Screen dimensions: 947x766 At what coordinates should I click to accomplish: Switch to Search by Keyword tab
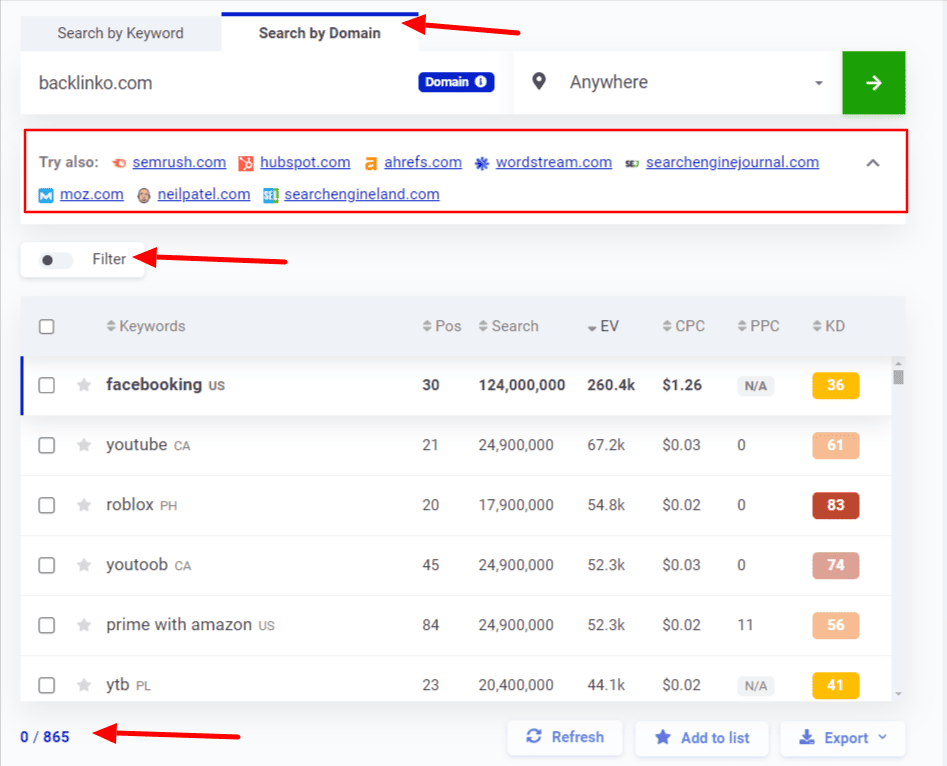pyautogui.click(x=121, y=33)
